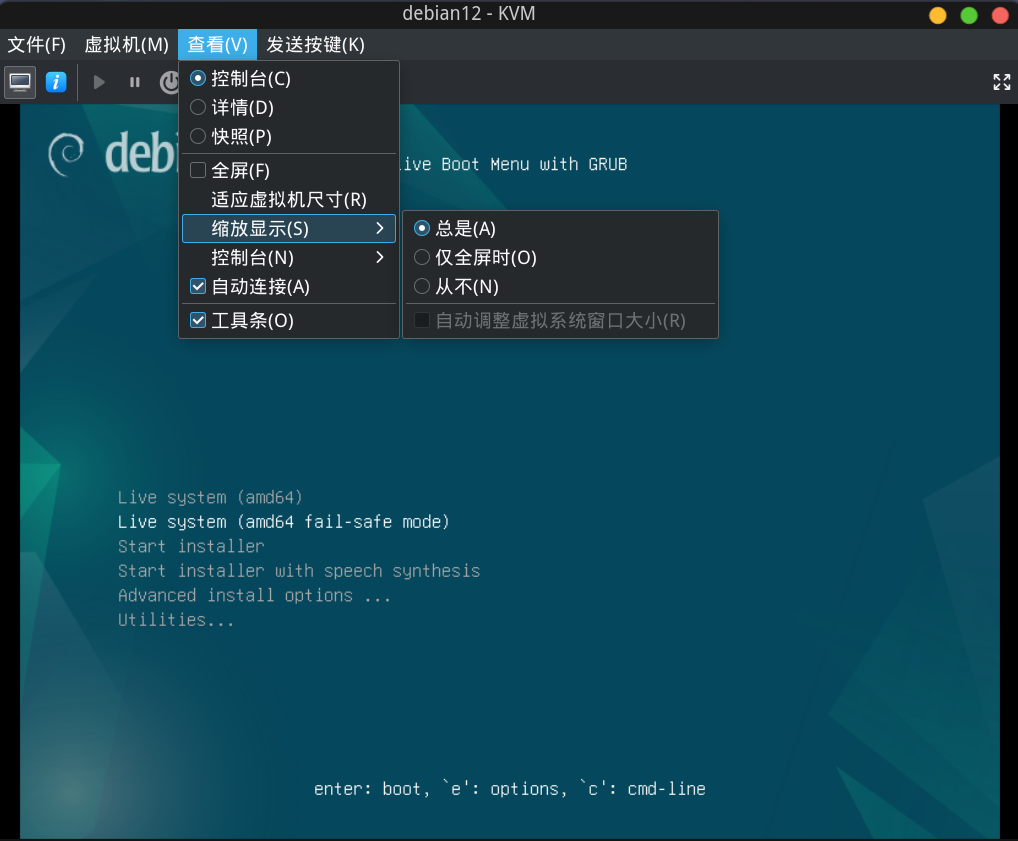This screenshot has height=841, width=1018.
Task: Click 'Utilities...' boot entry
Action: pos(175,620)
